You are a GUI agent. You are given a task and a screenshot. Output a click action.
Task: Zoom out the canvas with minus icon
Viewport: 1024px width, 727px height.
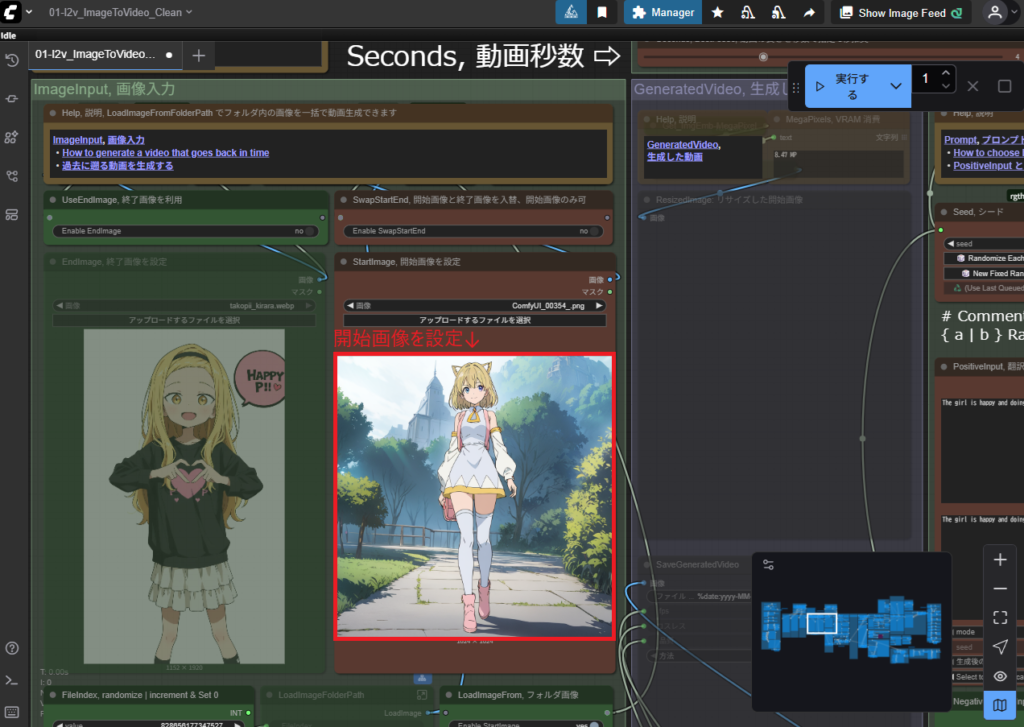click(1000, 589)
